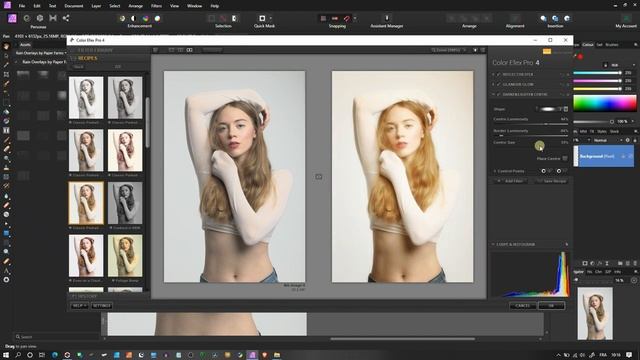640x360 pixels.
Task: Pick a color from the spectrum box
Action: [x=604, y=103]
